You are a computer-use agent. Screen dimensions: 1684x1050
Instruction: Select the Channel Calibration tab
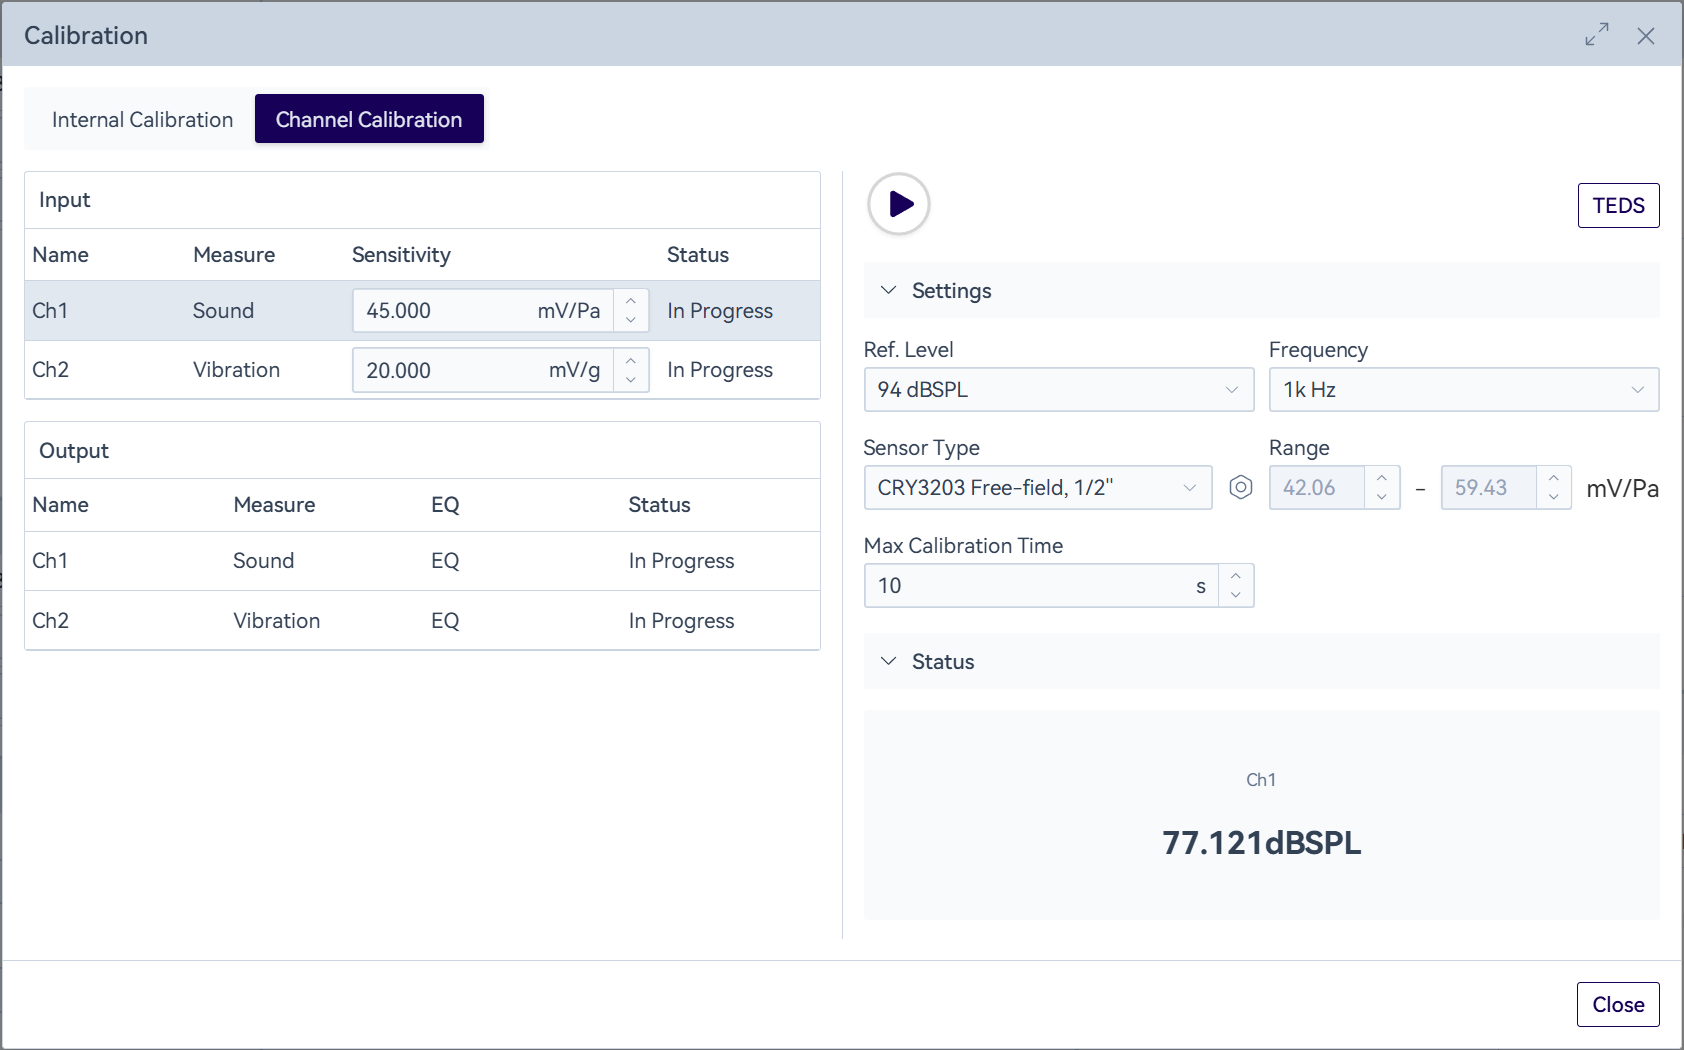[369, 120]
